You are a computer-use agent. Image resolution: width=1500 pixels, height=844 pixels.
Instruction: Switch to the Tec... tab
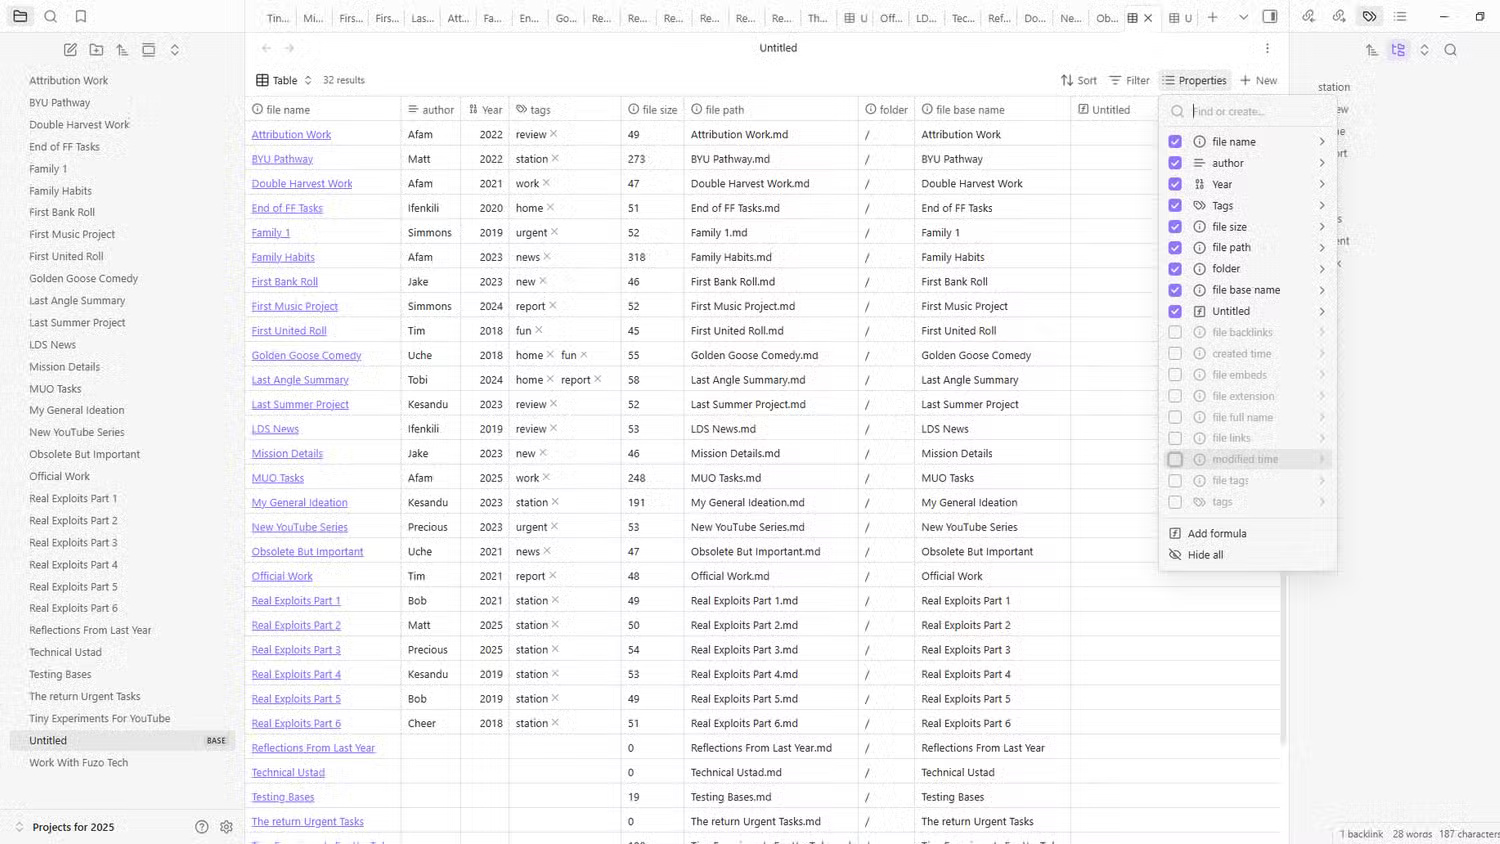(x=963, y=18)
